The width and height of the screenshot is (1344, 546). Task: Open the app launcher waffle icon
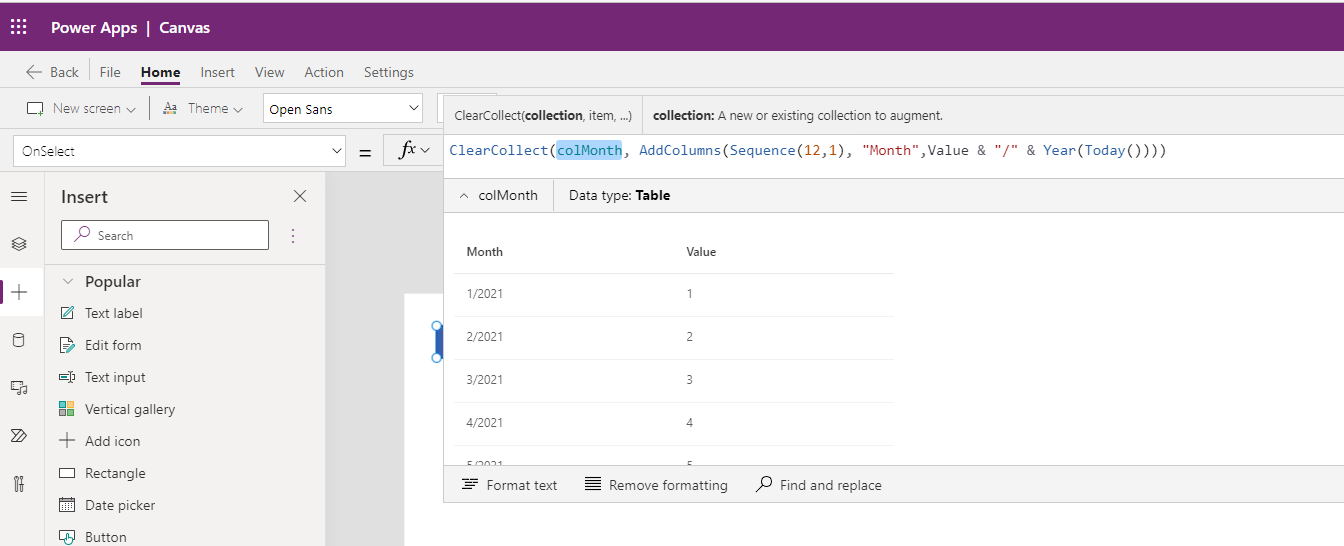point(19,27)
